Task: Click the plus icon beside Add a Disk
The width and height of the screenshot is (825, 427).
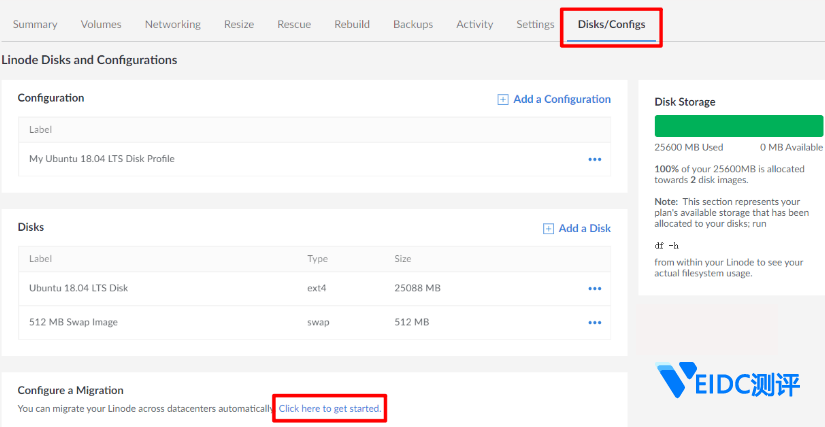Action: pos(548,228)
